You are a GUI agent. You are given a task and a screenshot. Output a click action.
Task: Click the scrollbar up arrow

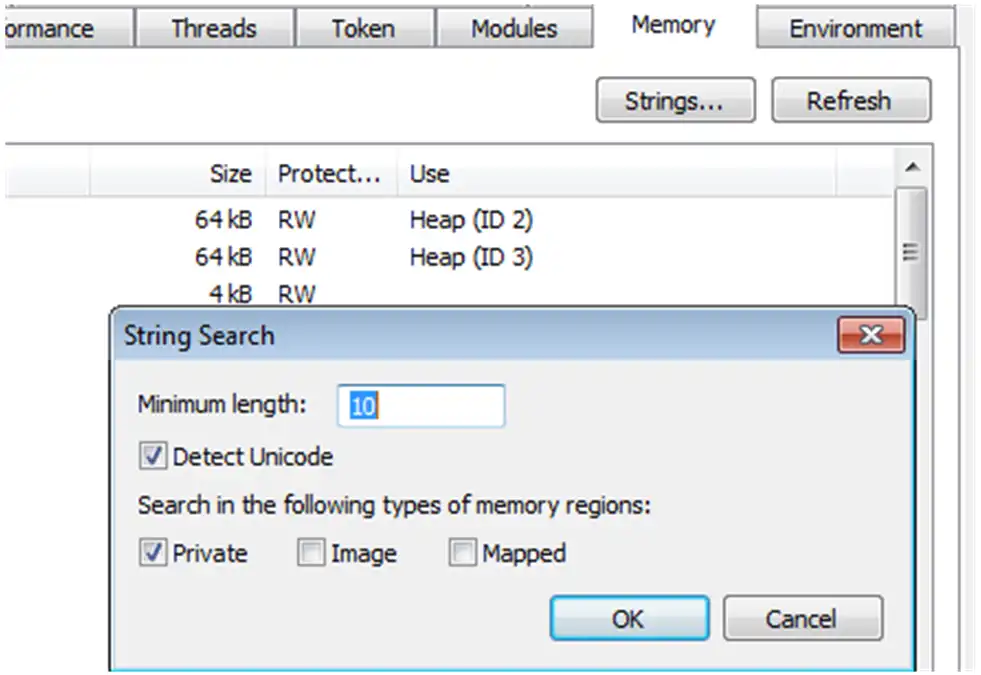pyautogui.click(x=912, y=167)
